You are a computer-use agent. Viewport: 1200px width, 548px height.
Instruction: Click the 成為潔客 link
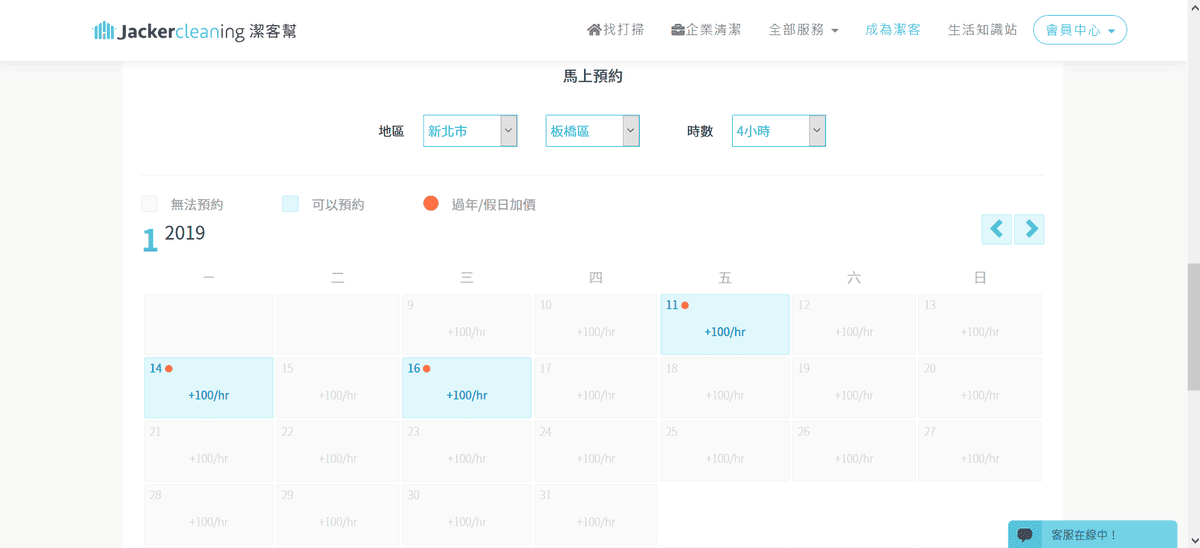(893, 30)
